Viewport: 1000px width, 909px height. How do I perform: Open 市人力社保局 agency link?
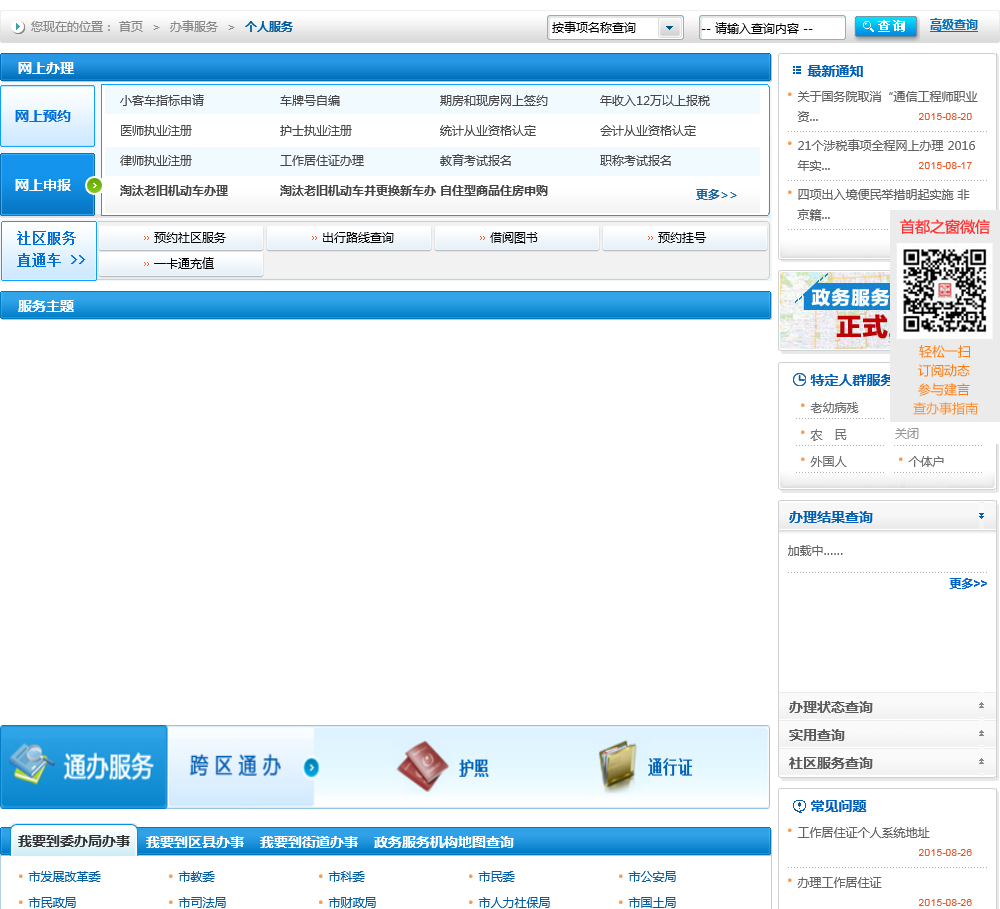514,903
